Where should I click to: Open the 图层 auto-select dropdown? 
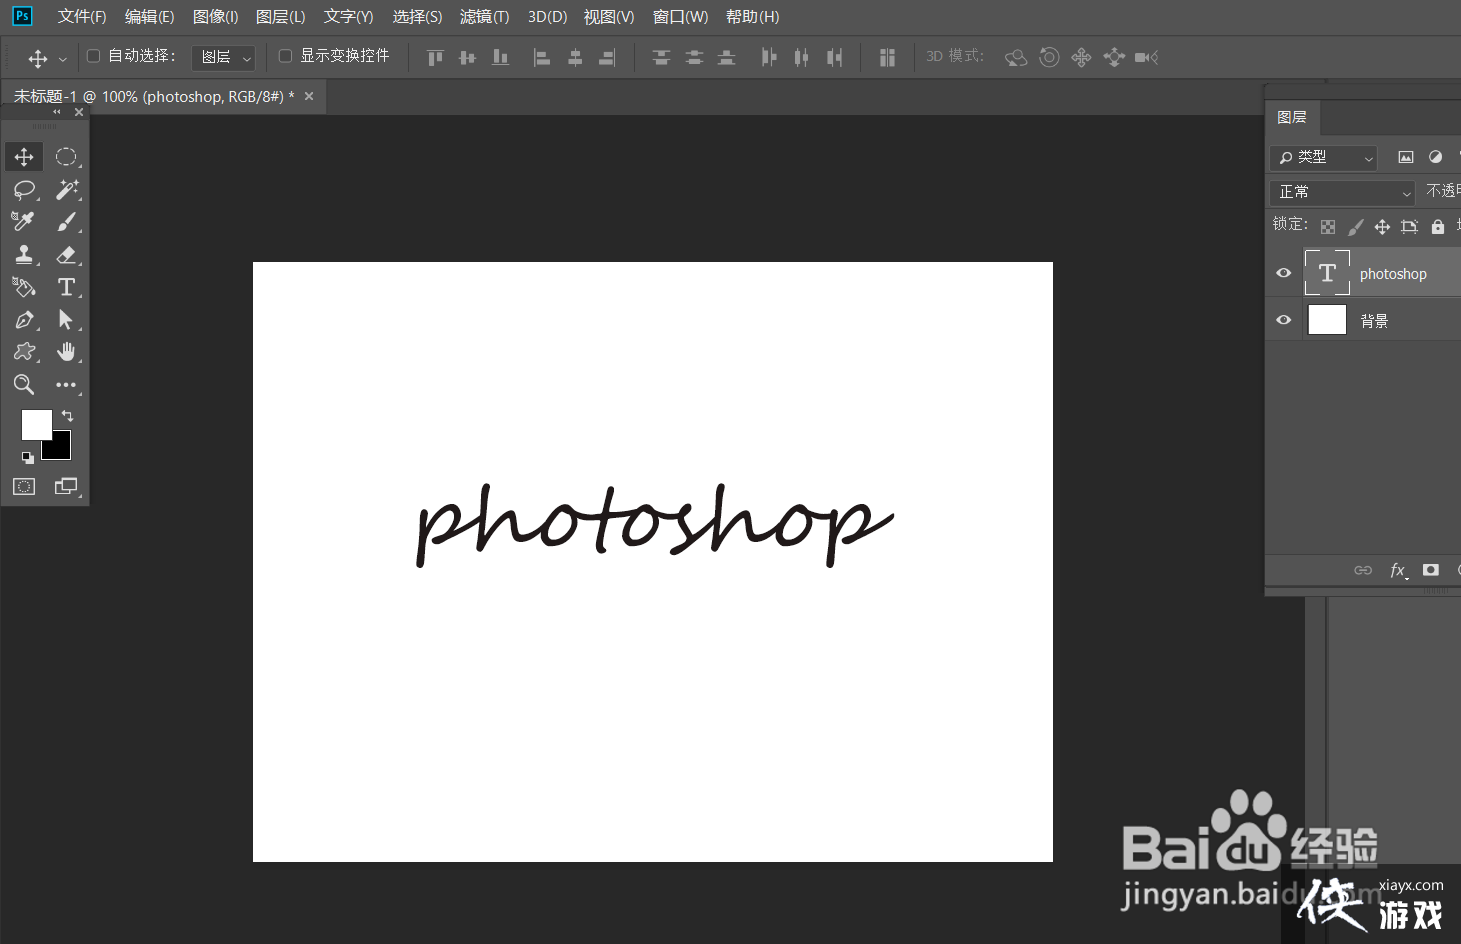coord(222,56)
